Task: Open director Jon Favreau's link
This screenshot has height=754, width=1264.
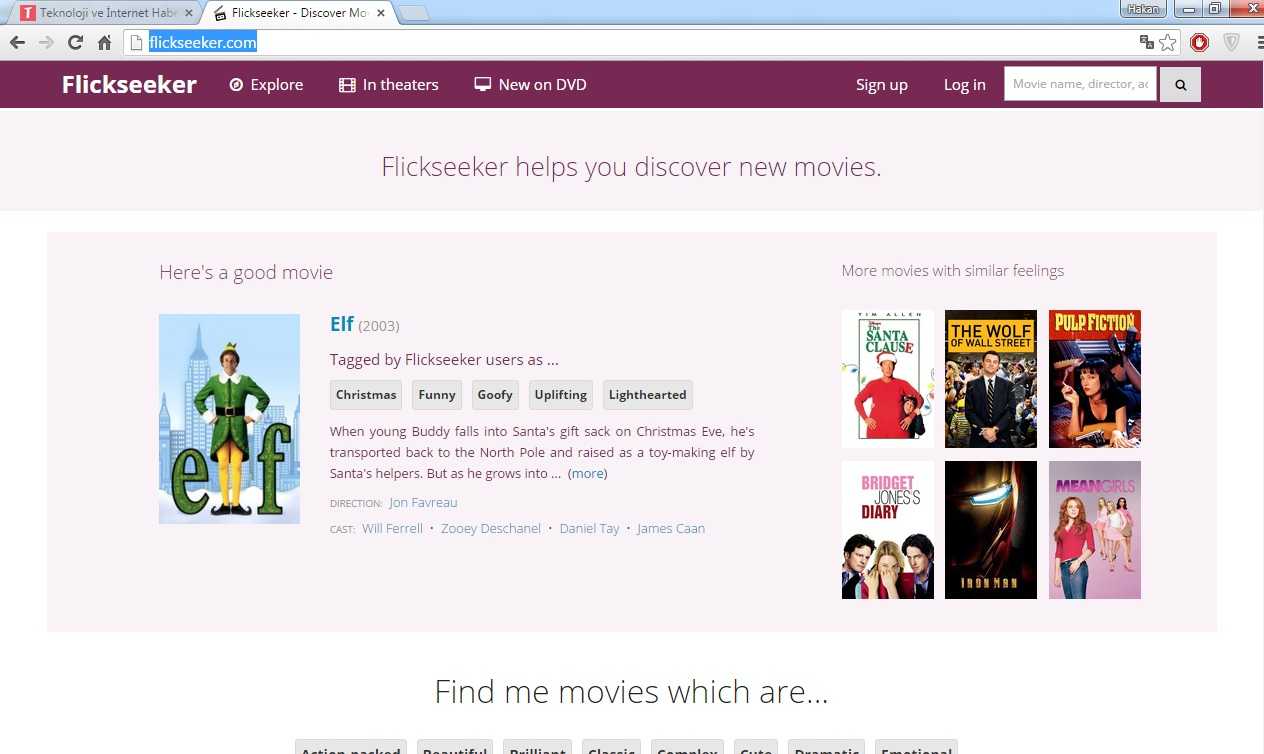Action: [x=423, y=503]
